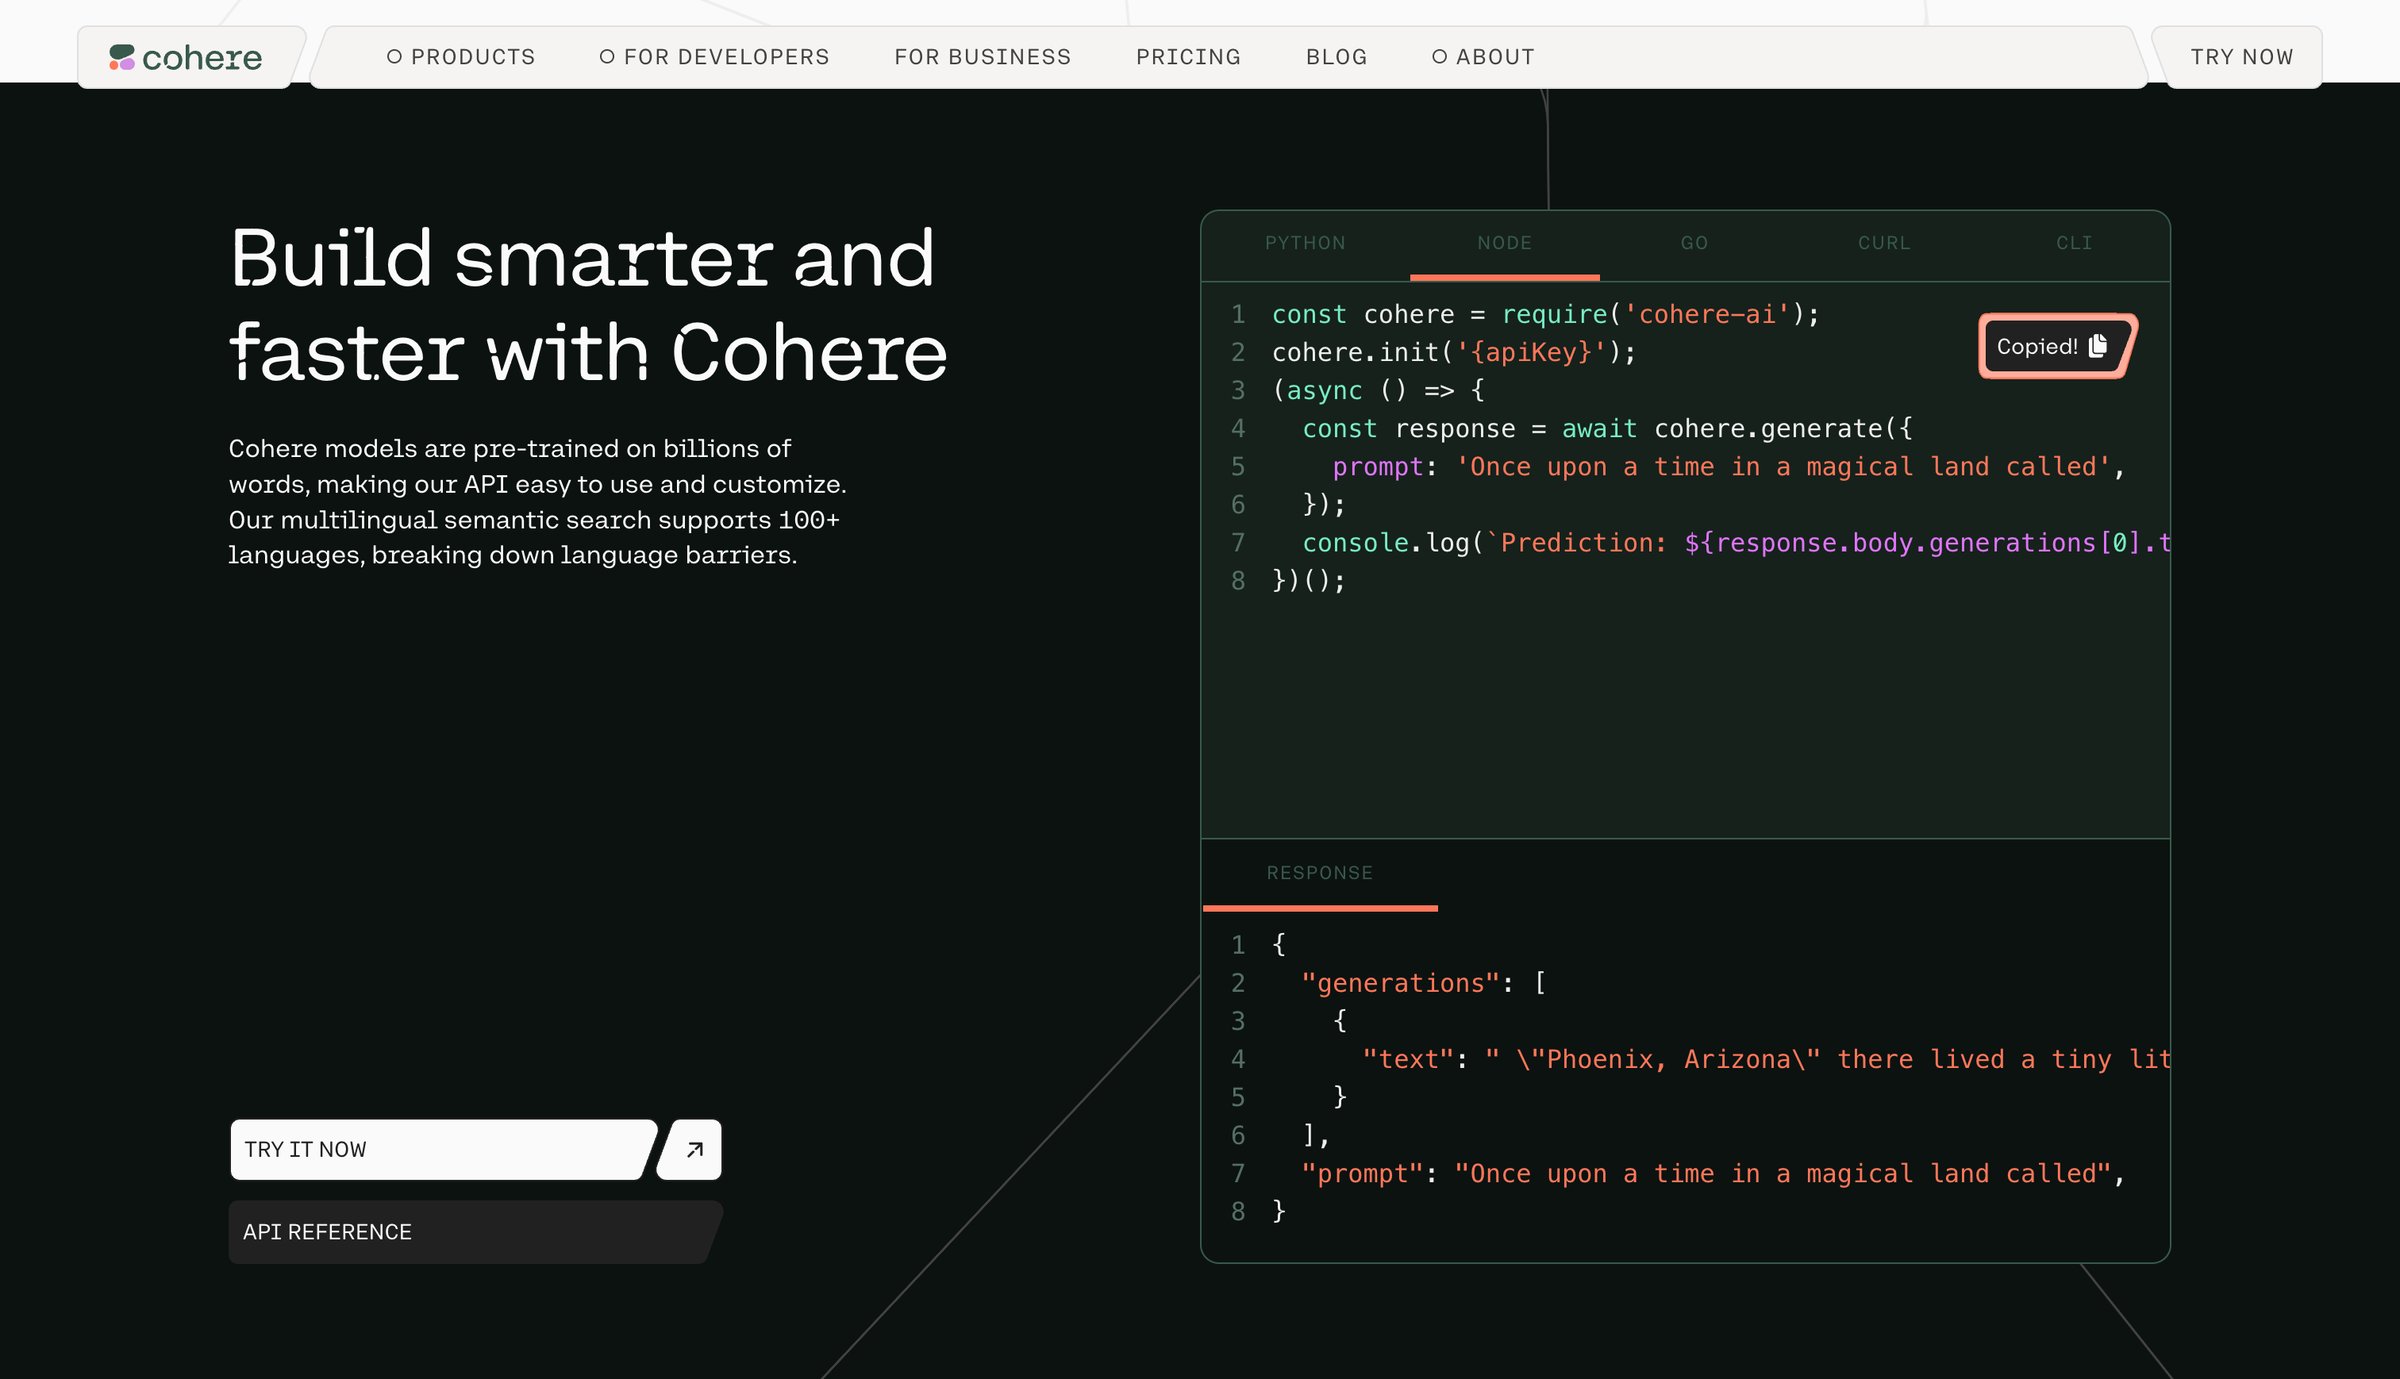Switch to the CLI code tab
Viewport: 2400px width, 1379px height.
[x=2074, y=243]
